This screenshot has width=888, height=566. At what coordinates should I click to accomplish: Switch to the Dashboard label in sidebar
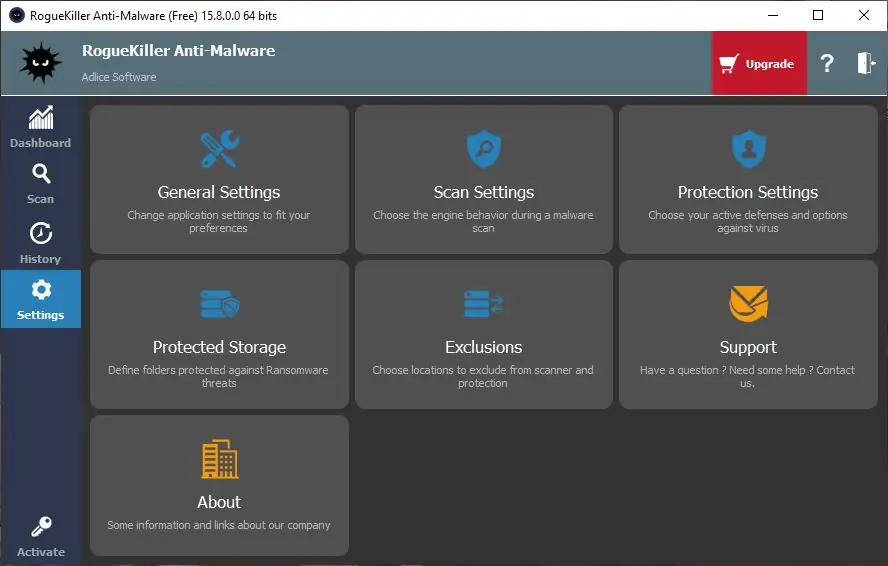40,143
